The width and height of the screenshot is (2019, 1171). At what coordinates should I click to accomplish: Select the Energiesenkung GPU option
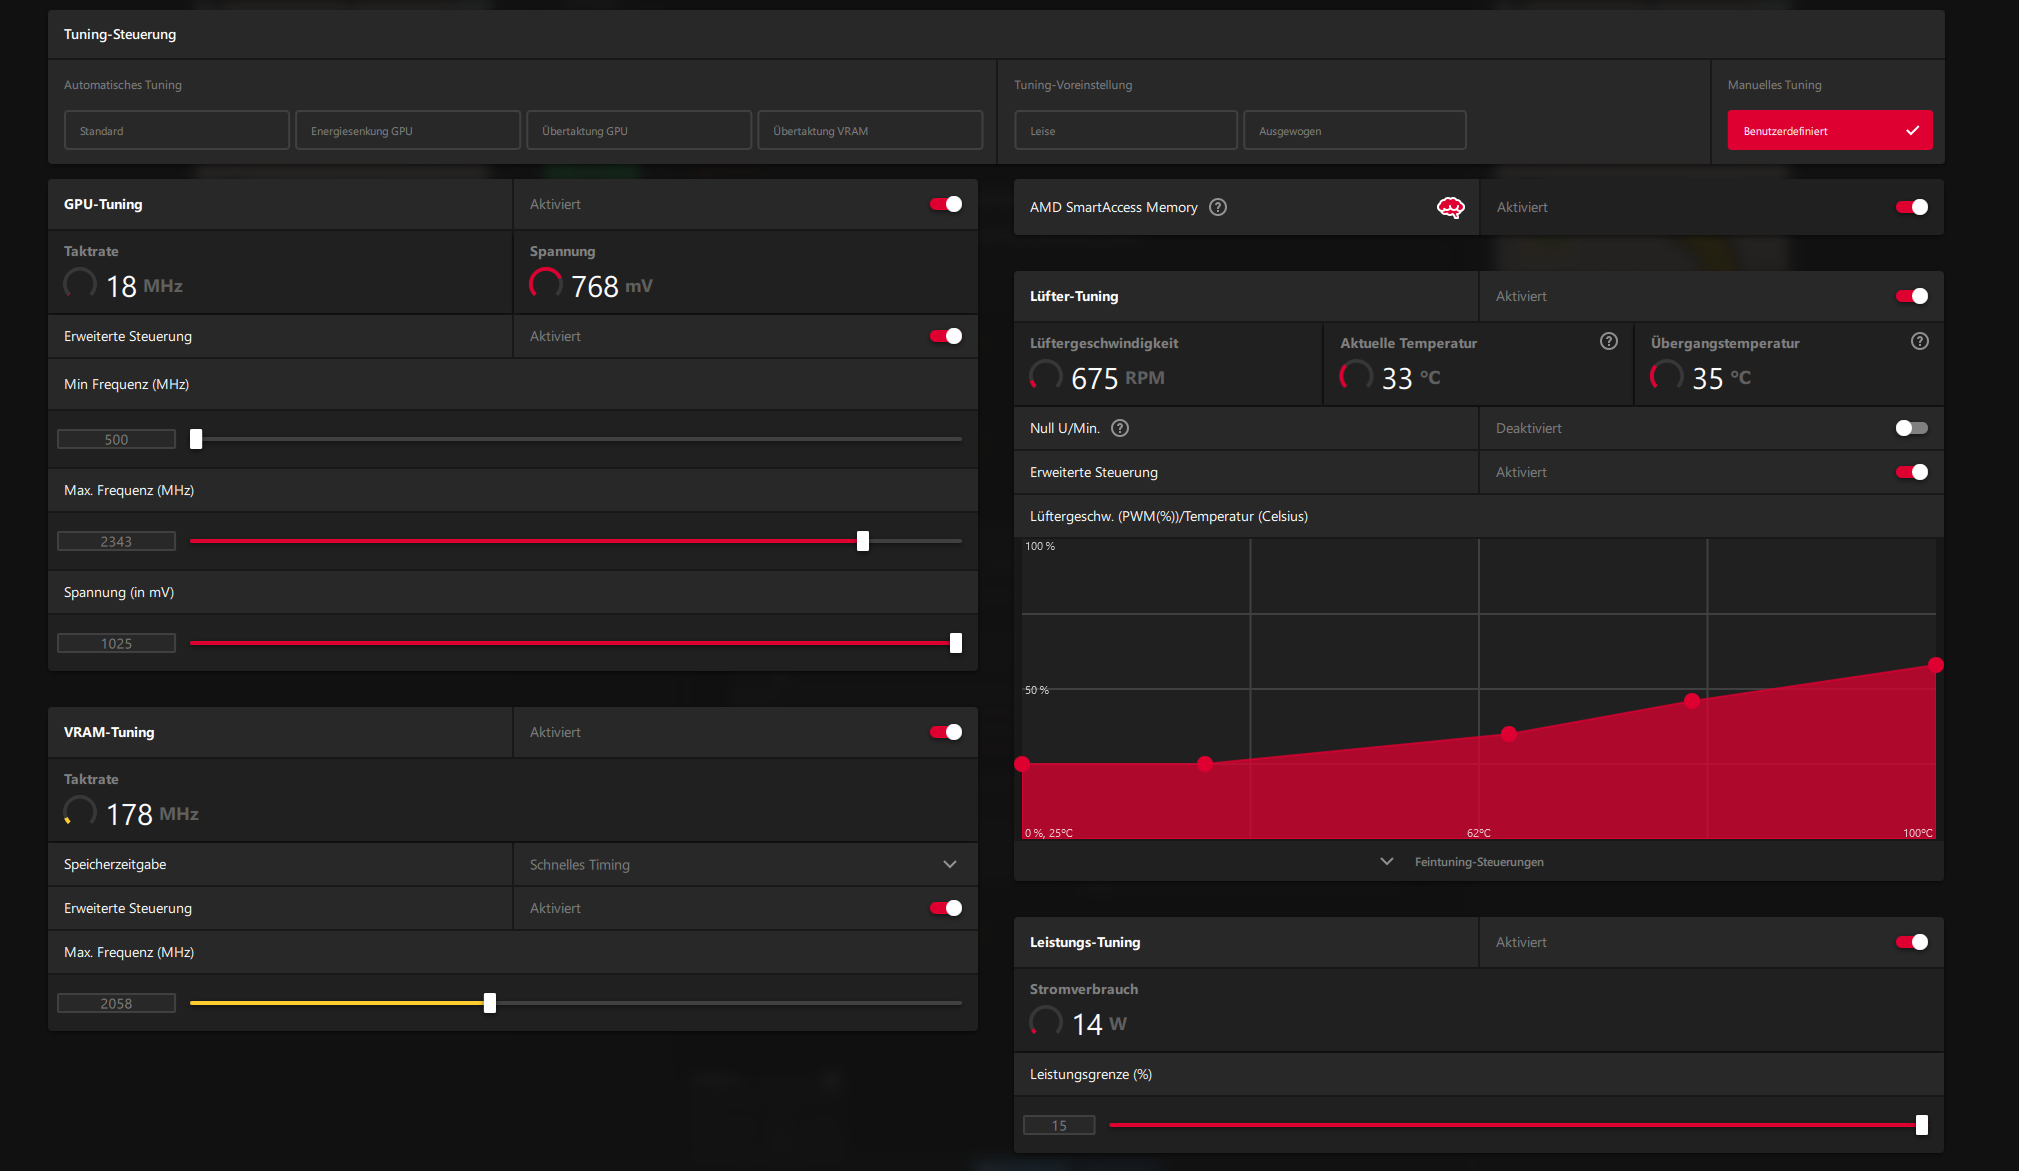point(407,131)
